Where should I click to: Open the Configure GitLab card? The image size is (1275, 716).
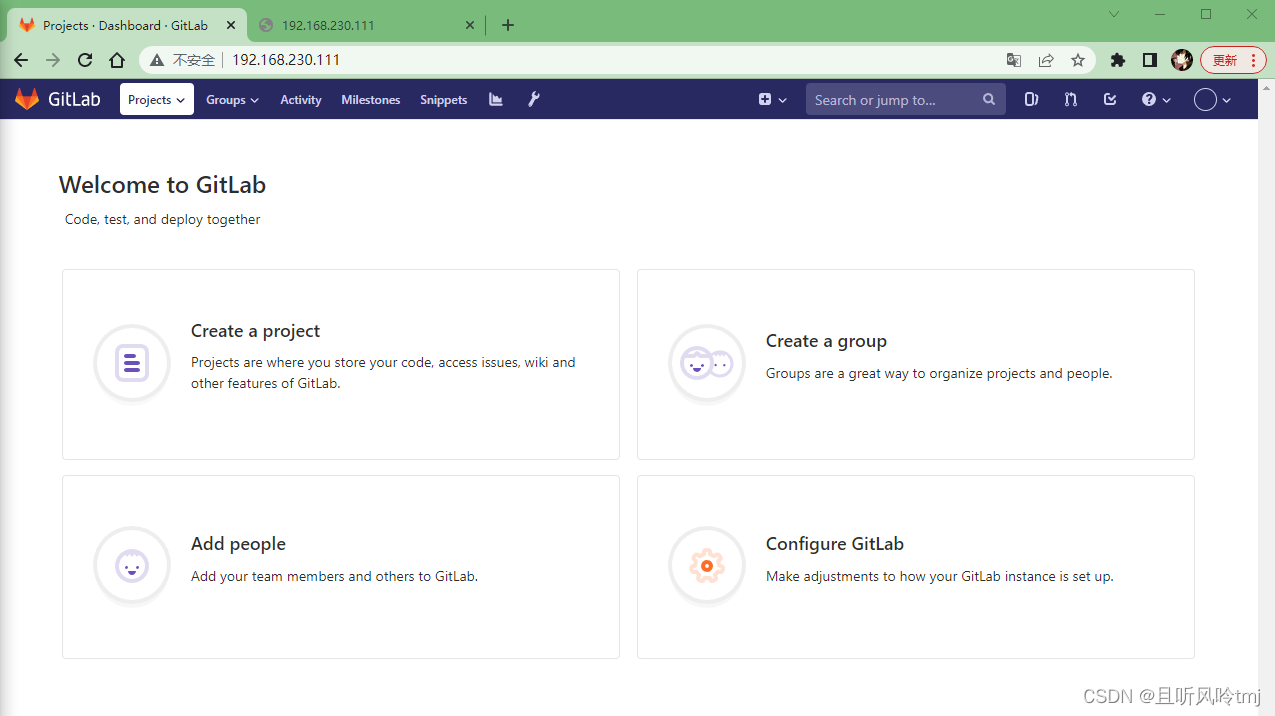(x=916, y=567)
